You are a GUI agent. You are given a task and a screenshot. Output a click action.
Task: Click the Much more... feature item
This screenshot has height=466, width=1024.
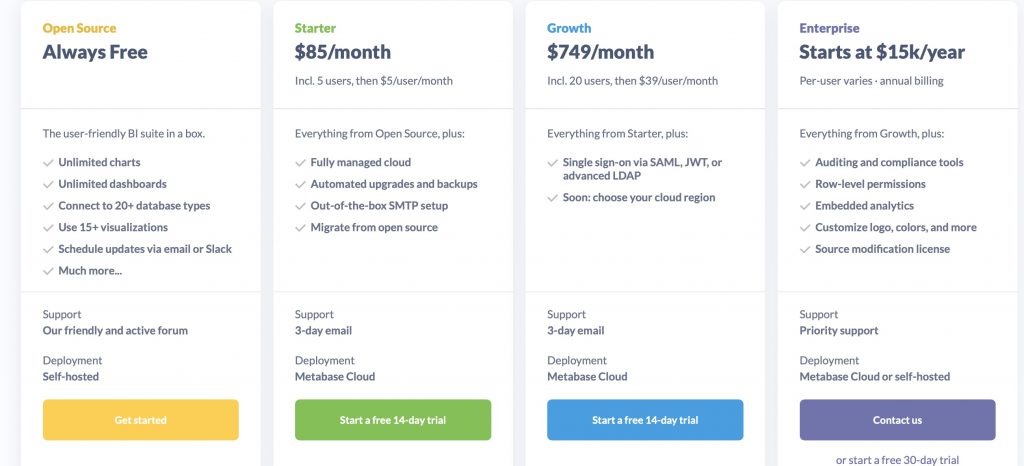(90, 271)
